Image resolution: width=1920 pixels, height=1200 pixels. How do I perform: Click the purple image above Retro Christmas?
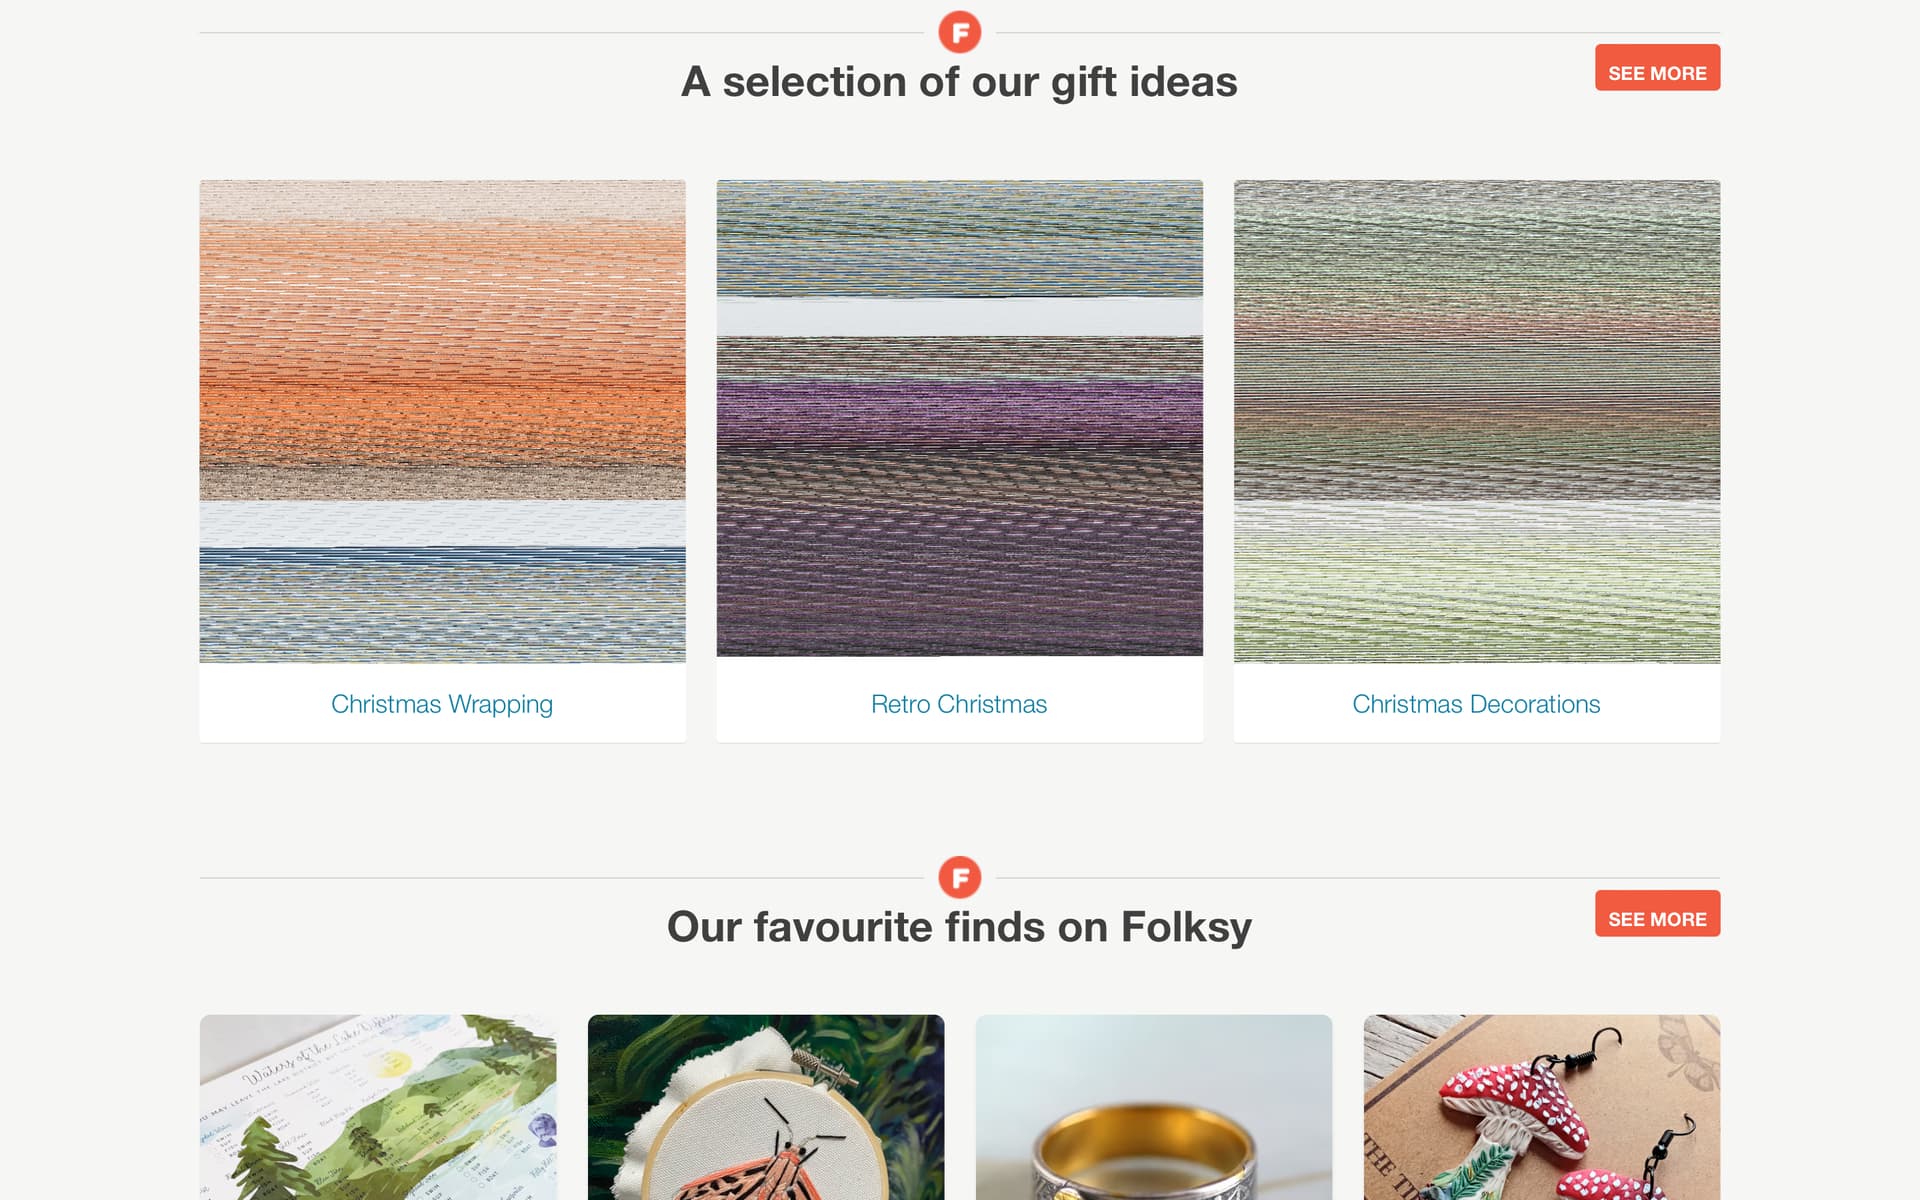point(959,418)
